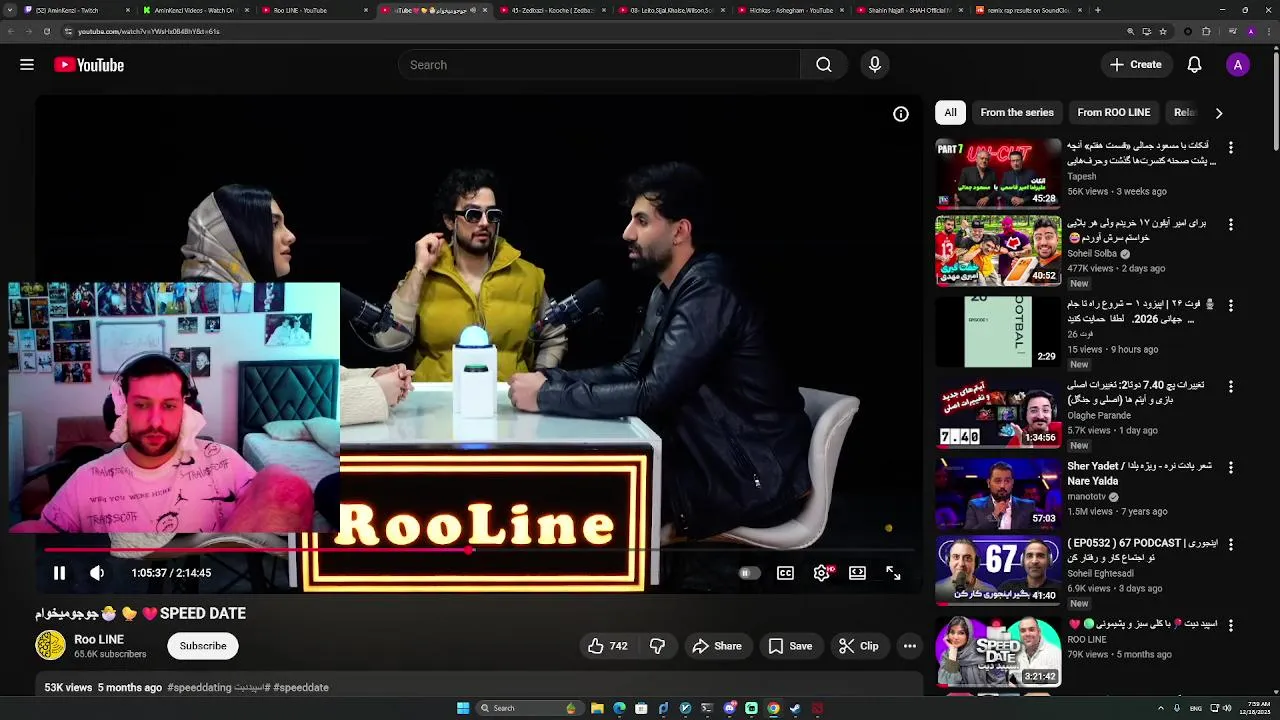Screen dimensions: 1280x720
Task: Open more actions under the video
Action: pos(910,646)
